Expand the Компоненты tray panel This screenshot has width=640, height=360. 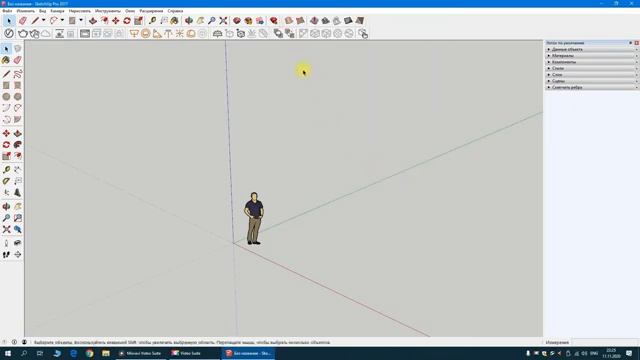point(592,62)
